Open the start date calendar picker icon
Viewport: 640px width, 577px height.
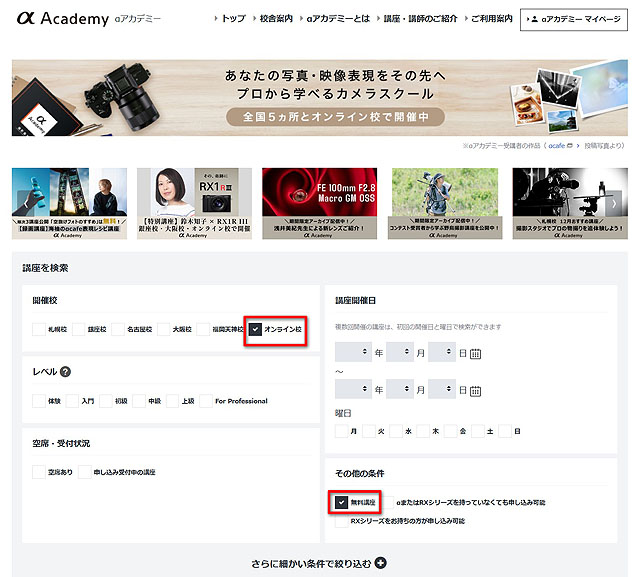pyautogui.click(x=475, y=353)
